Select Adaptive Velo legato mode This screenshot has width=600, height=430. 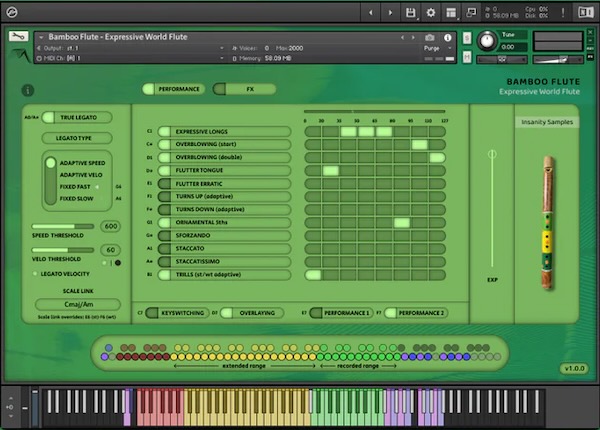tap(81, 175)
